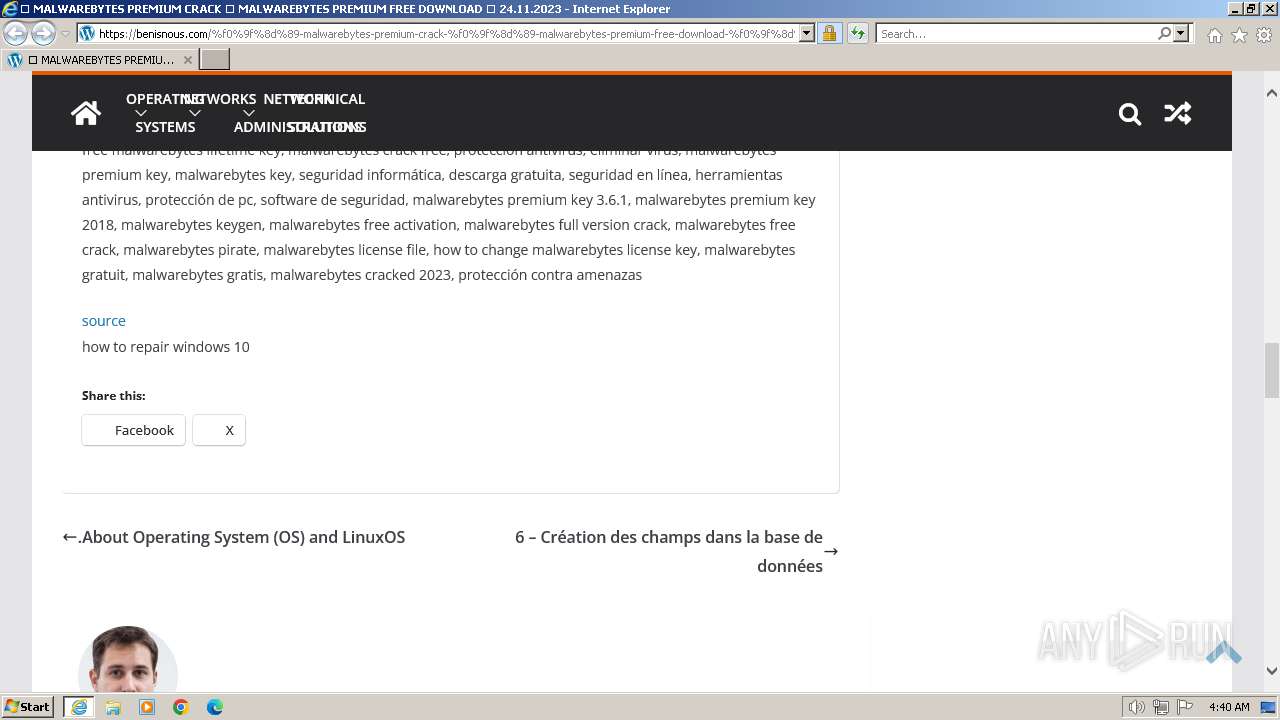Follow the source link
This screenshot has height=720, width=1280.
click(104, 320)
